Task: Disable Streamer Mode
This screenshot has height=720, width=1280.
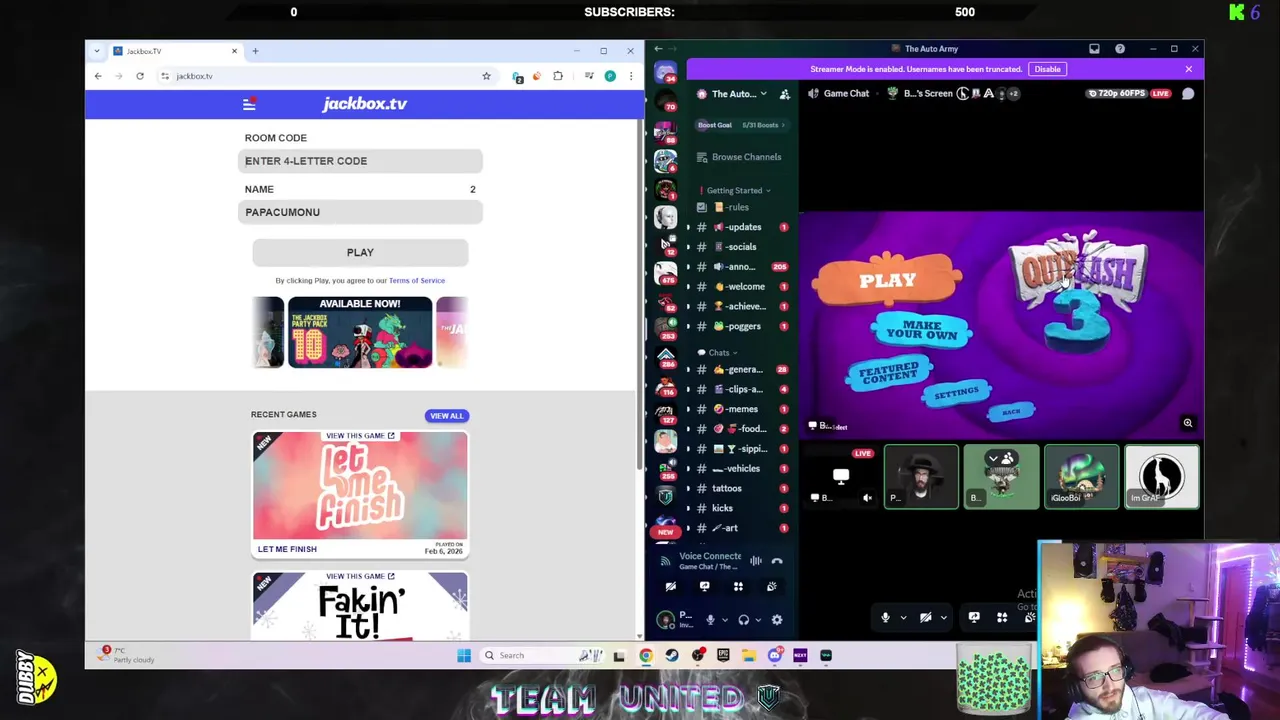Action: (x=1047, y=69)
